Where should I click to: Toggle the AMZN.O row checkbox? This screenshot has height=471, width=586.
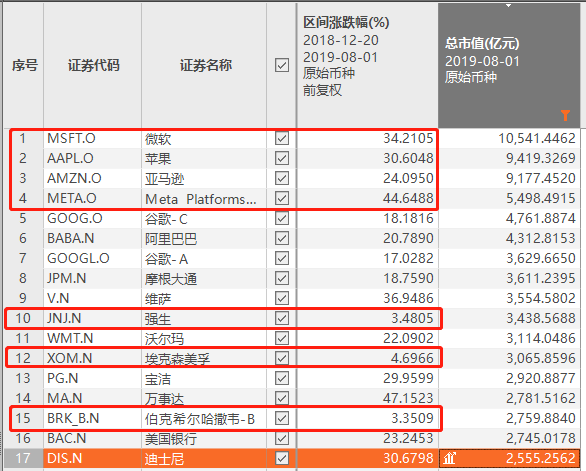[282, 178]
